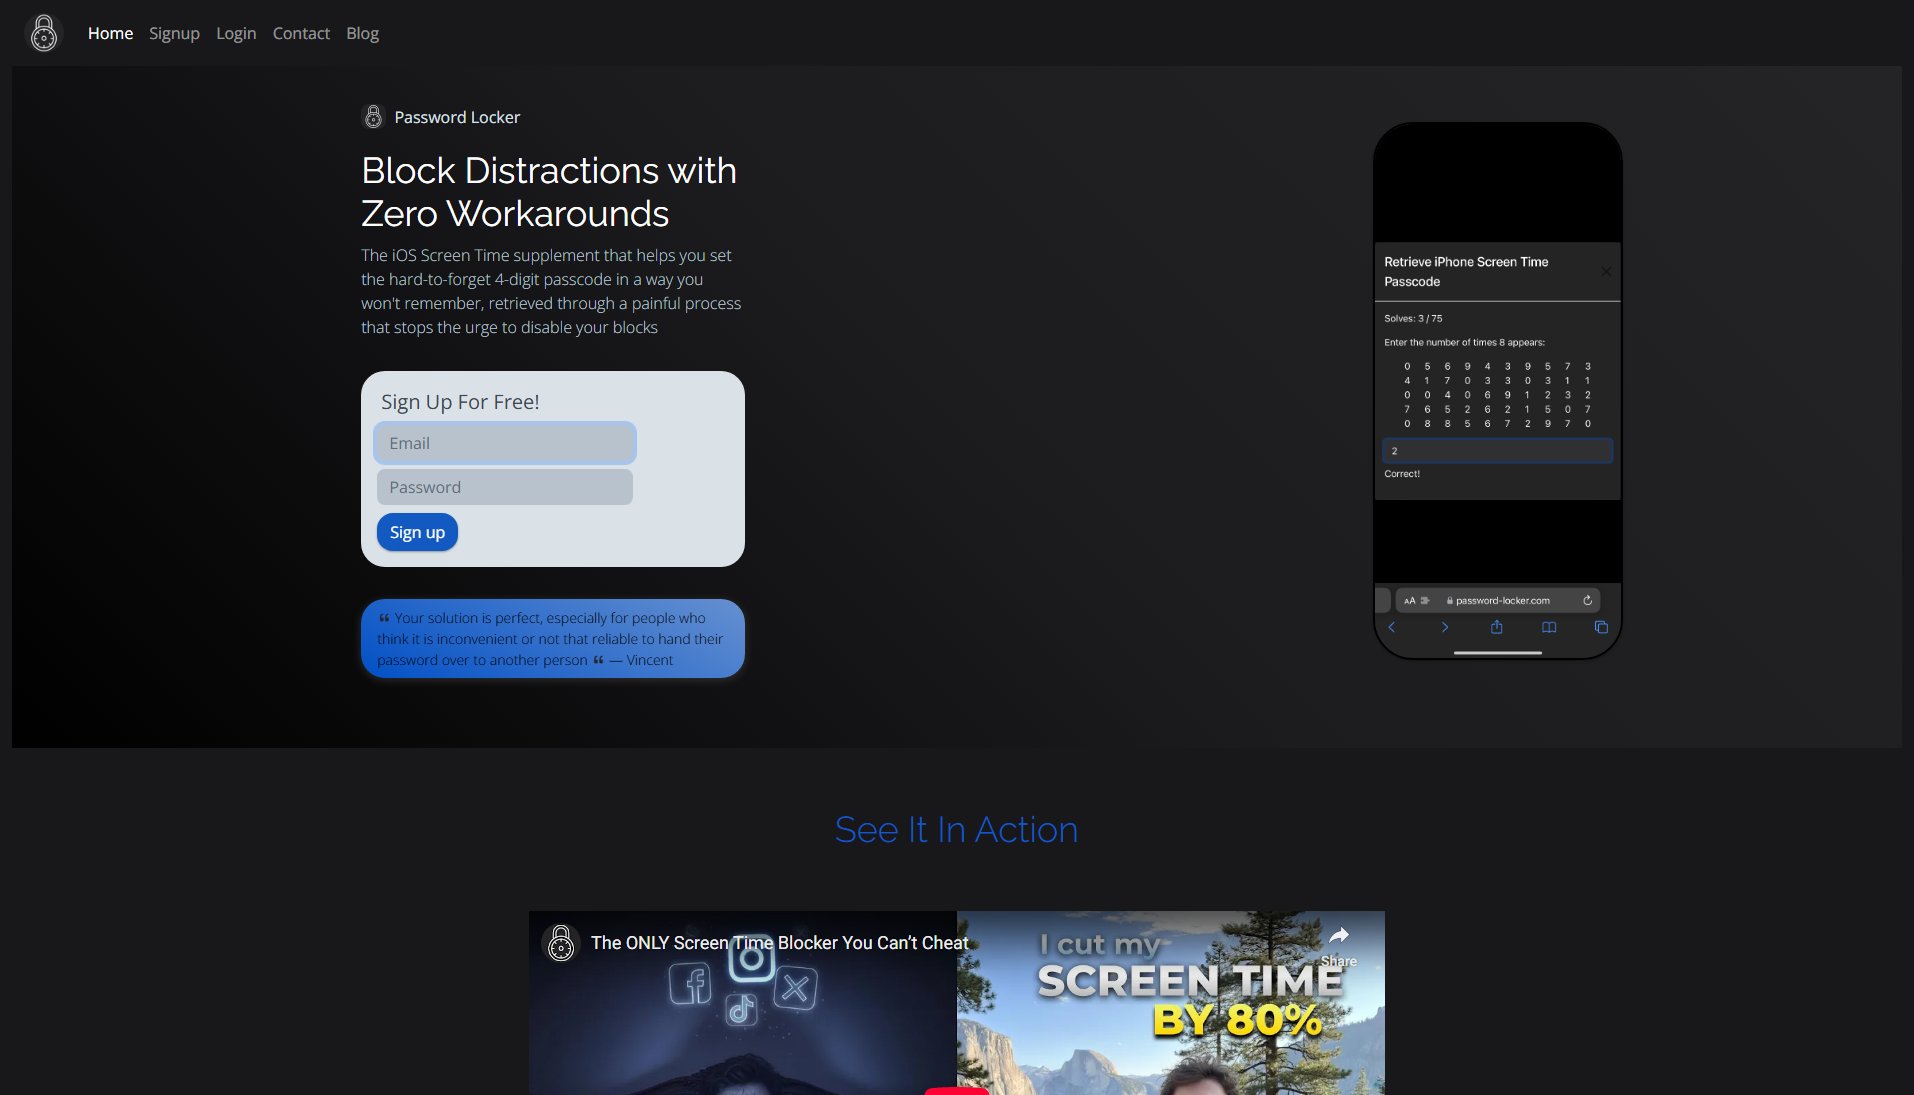Click the AA text size icon in the address bar
This screenshot has width=1914, height=1095.
tap(1410, 600)
